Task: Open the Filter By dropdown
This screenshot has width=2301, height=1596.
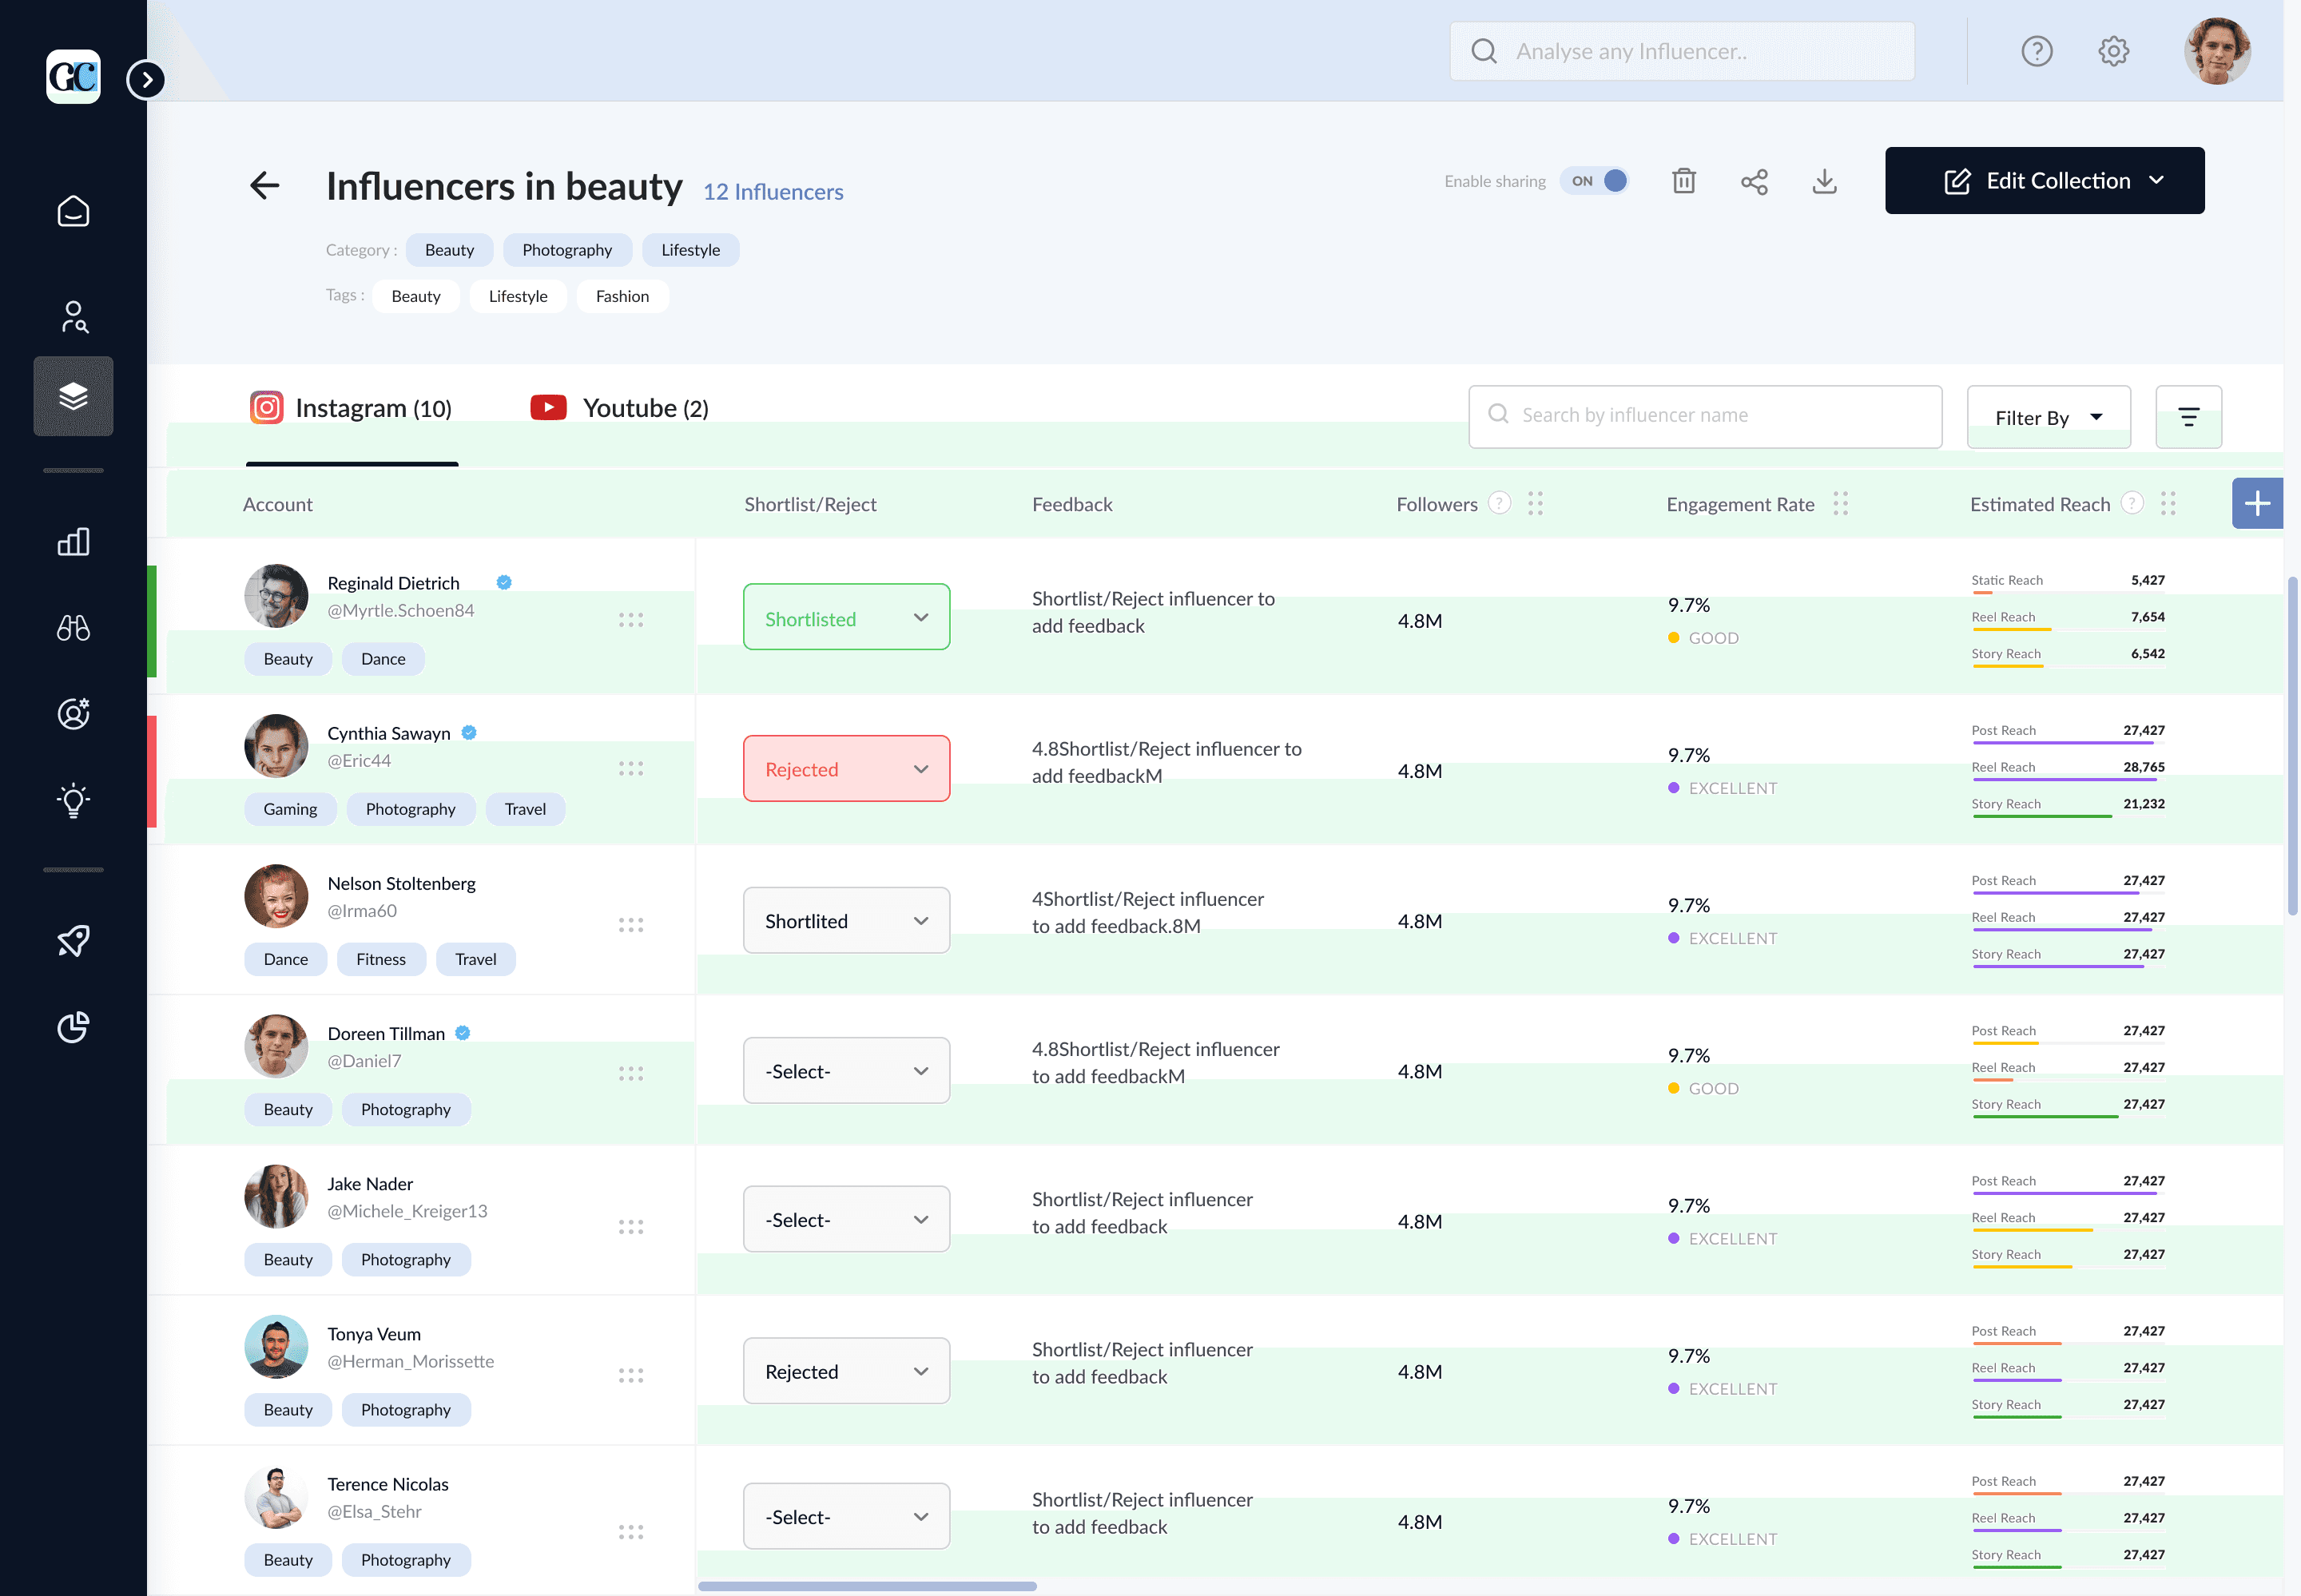Action: [2047, 417]
